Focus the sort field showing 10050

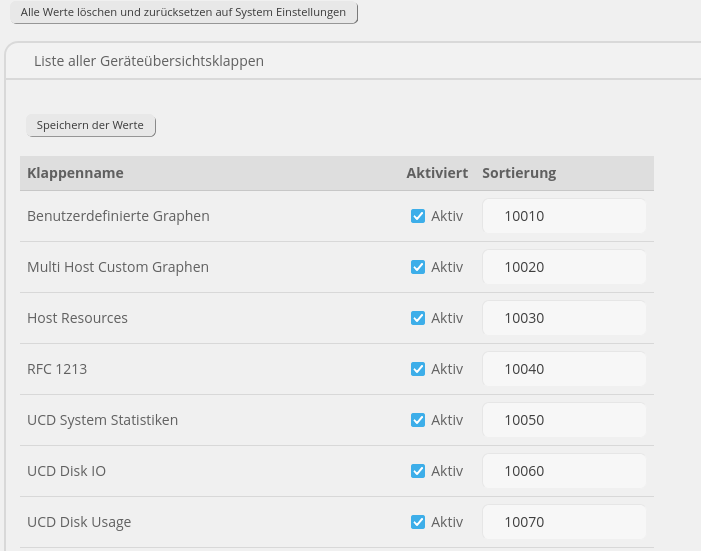[x=564, y=420]
